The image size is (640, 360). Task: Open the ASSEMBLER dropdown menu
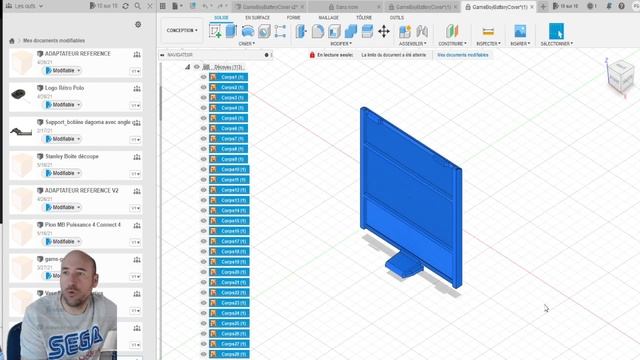[x=413, y=44]
